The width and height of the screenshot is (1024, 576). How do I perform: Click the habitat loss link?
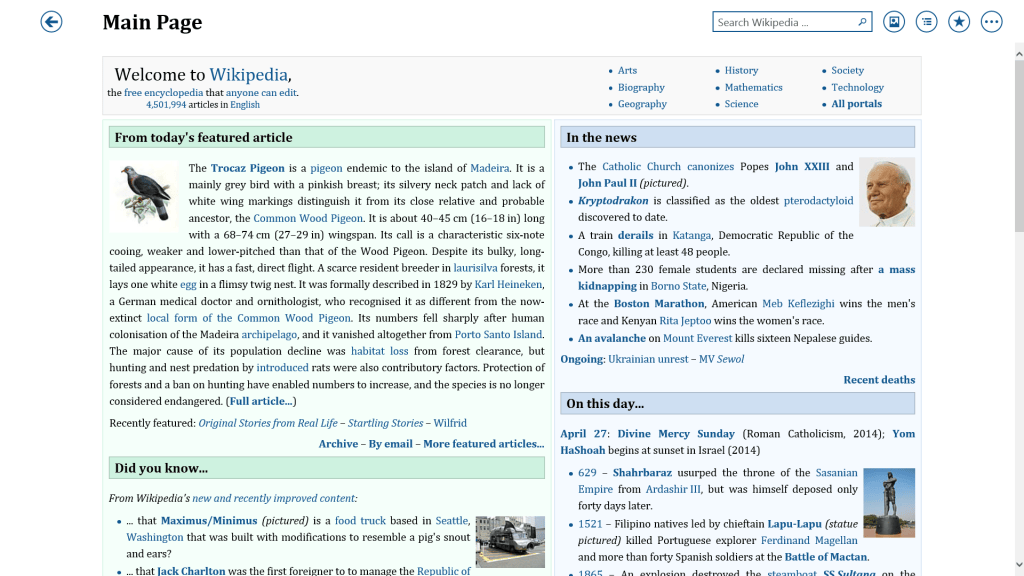click(379, 351)
